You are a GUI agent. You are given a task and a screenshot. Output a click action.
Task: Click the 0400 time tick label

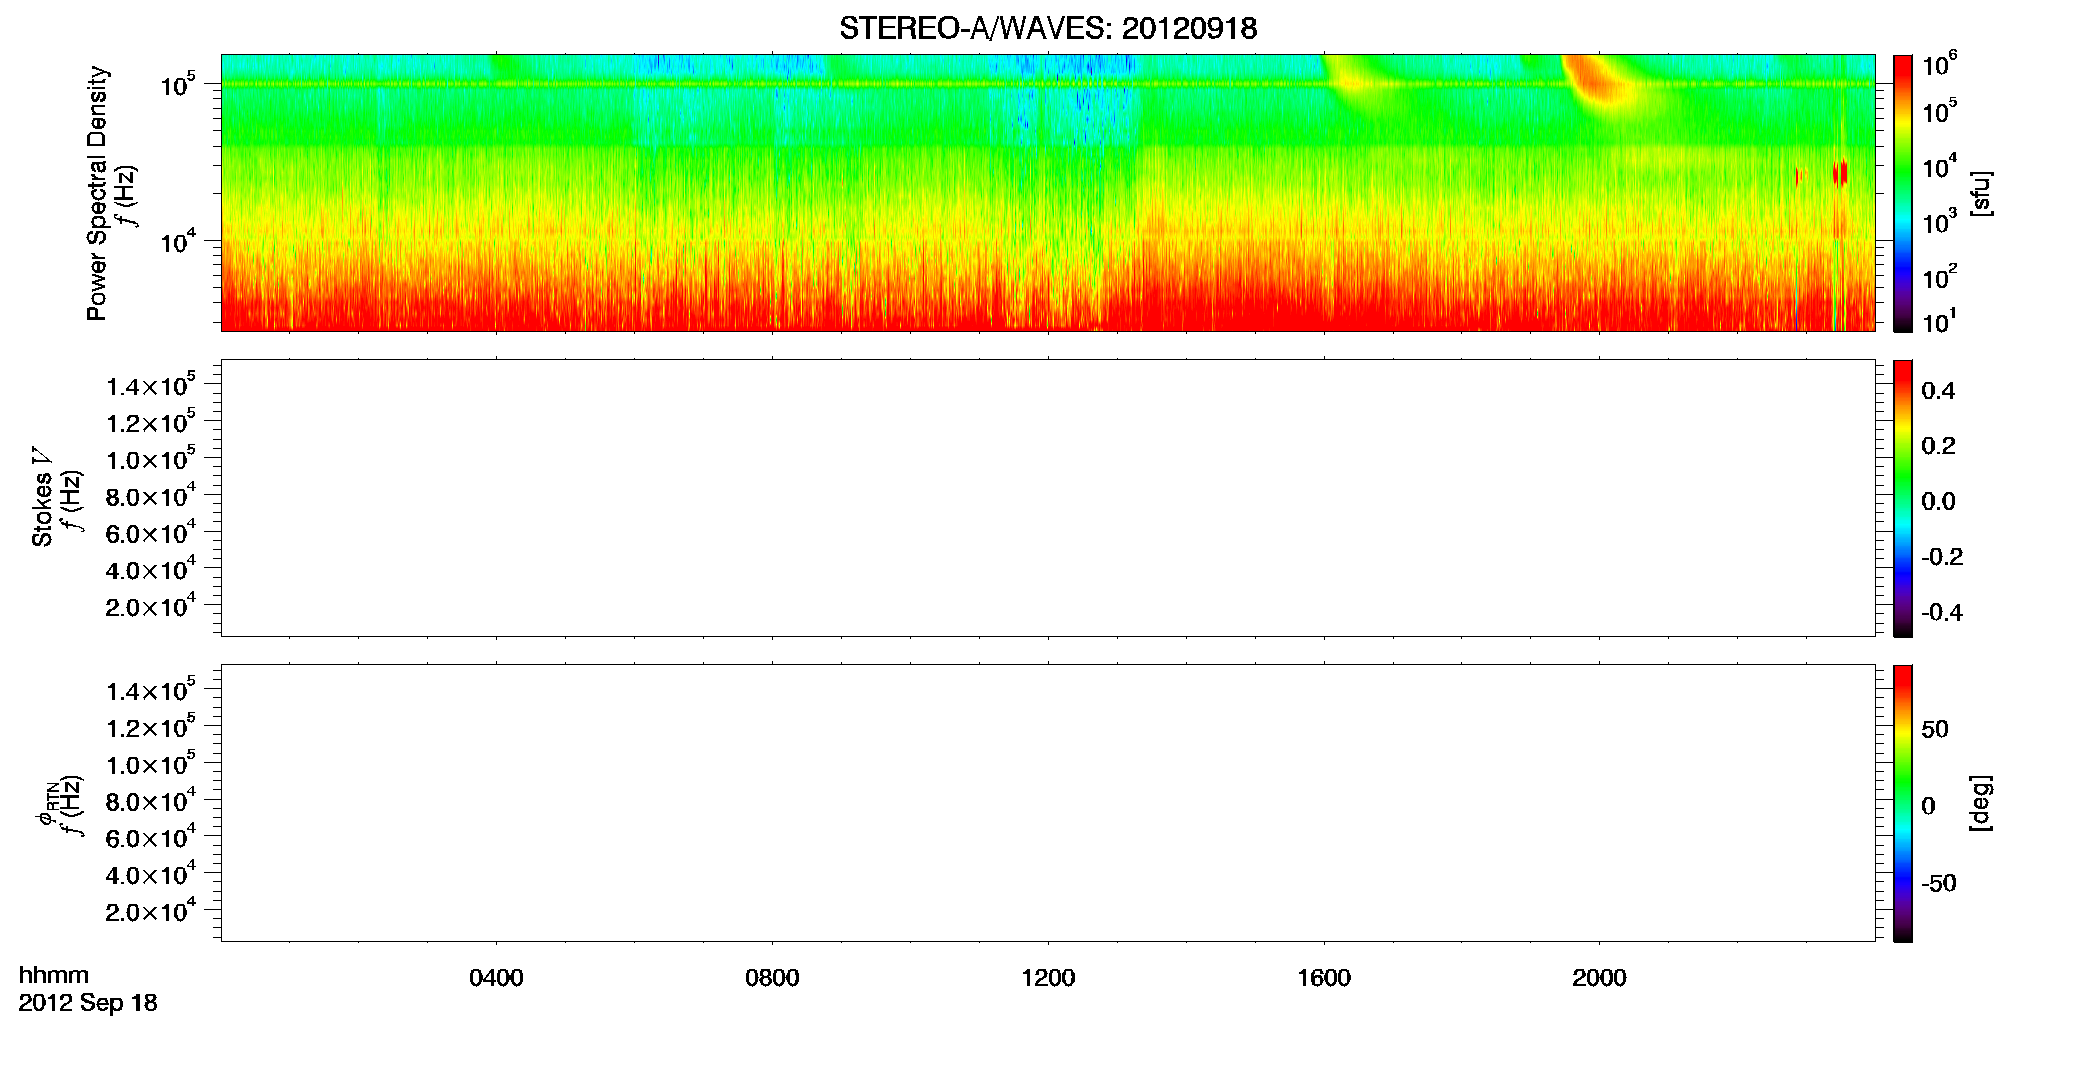496,977
